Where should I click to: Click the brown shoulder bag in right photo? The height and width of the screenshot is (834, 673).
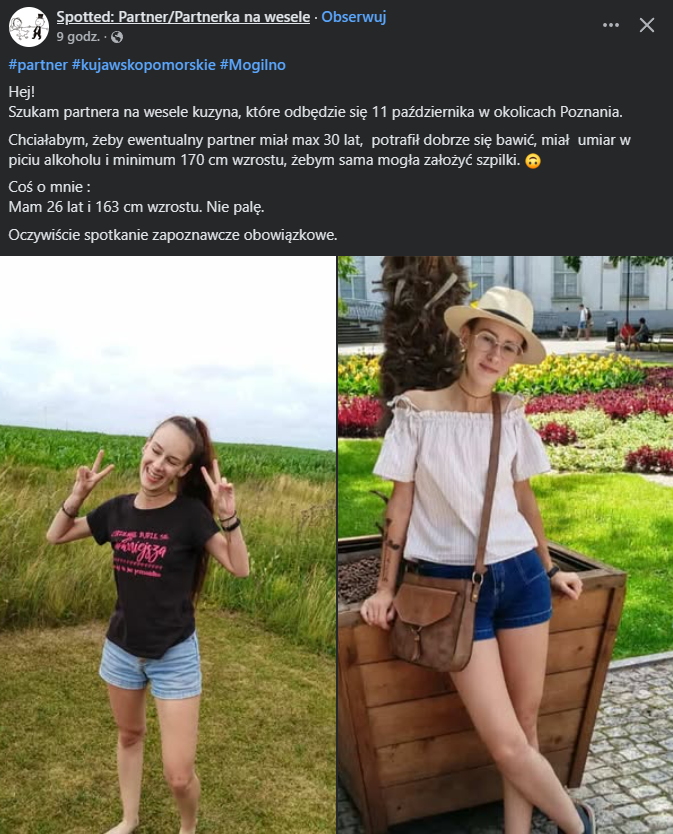pos(434,621)
